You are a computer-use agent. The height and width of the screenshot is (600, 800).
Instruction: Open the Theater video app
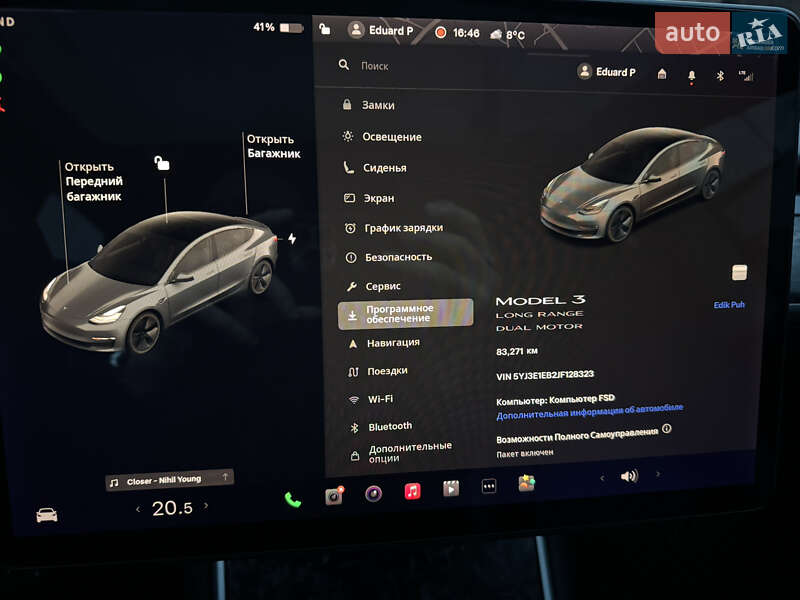(451, 489)
